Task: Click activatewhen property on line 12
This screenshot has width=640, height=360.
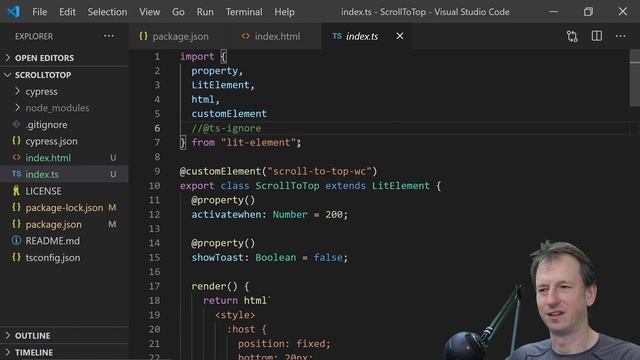Action: click(226, 214)
